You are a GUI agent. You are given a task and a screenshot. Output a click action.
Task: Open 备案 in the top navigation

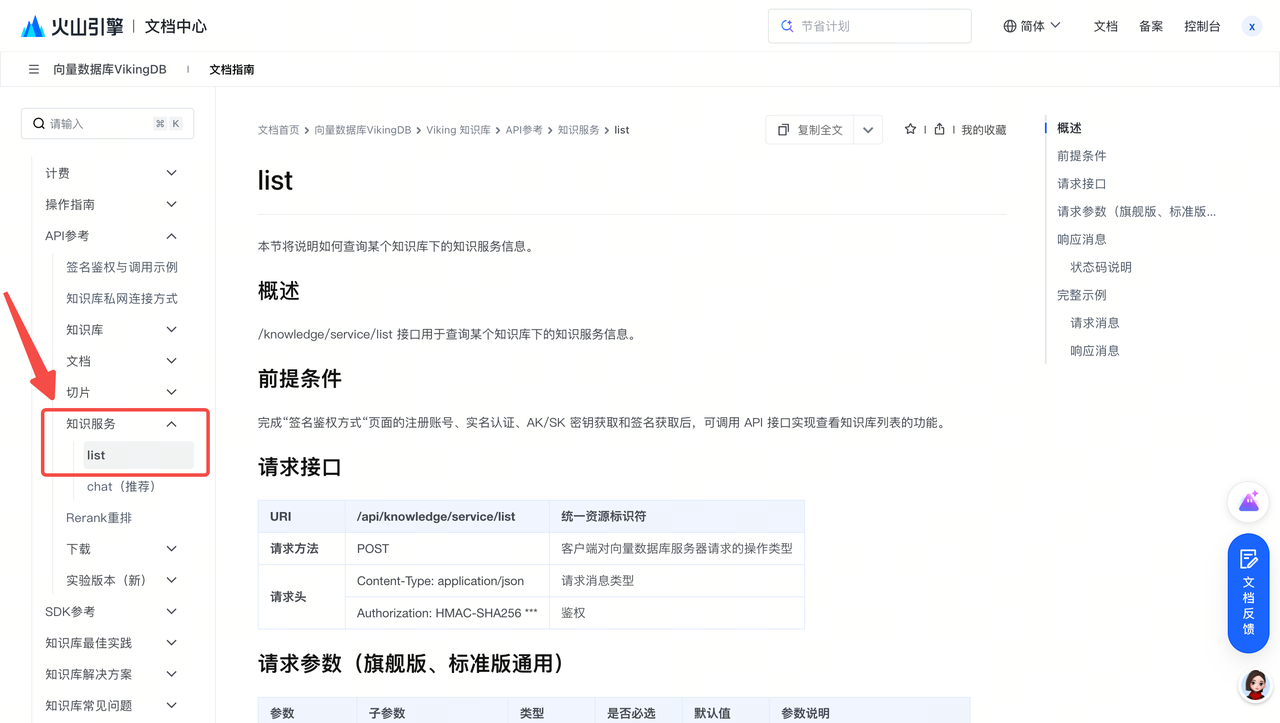coord(1151,27)
